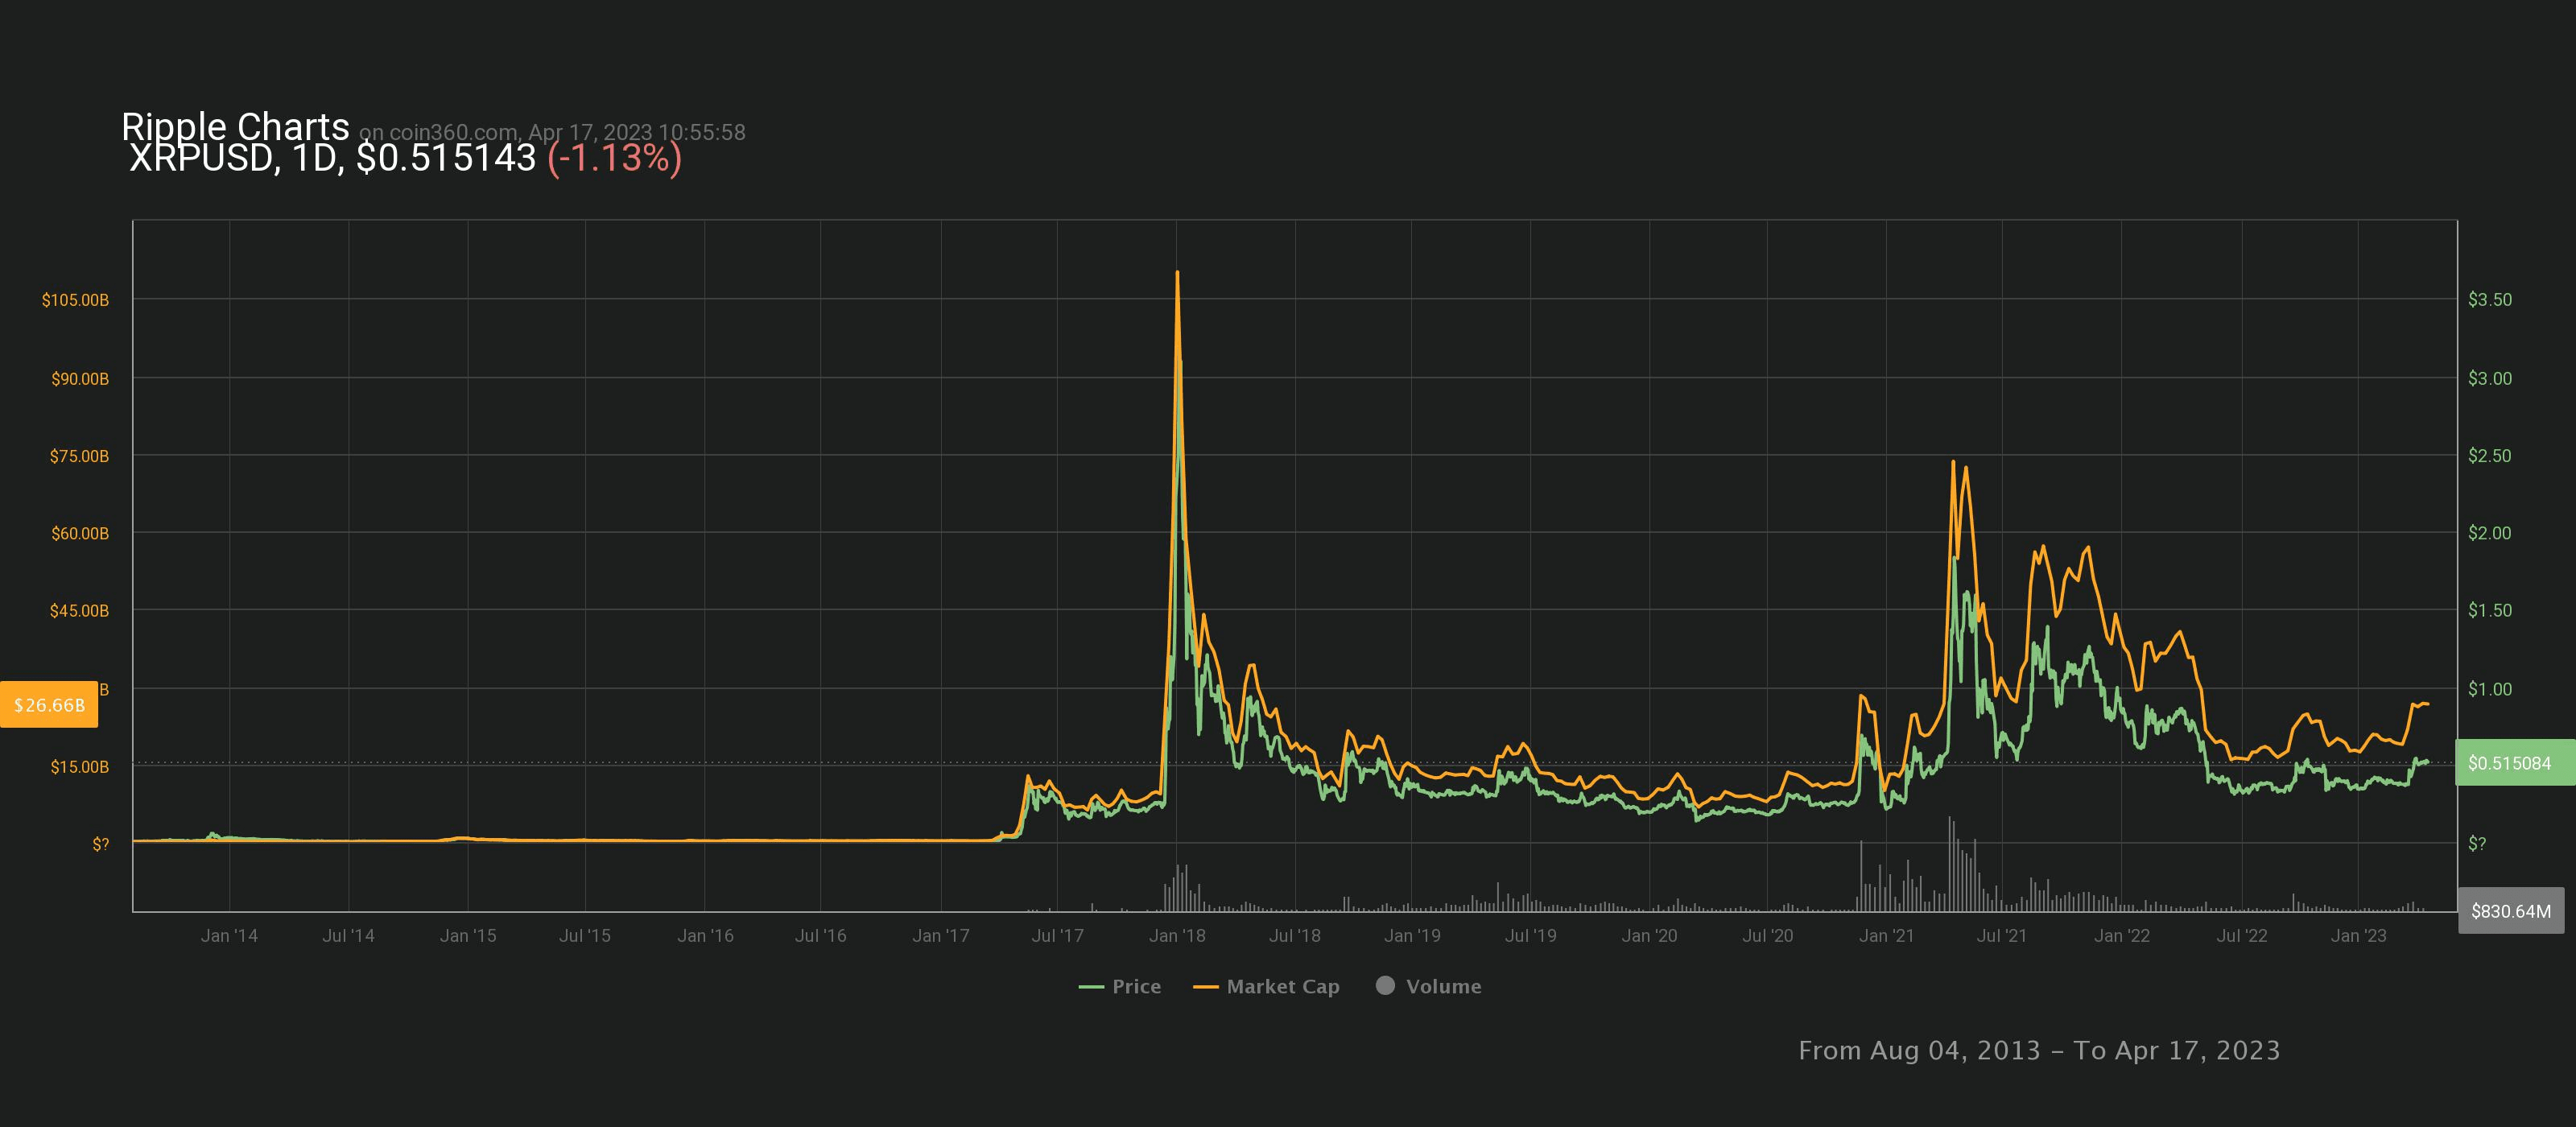The height and width of the screenshot is (1127, 2576).
Task: Click the Jan '16 time axis label
Action: (x=705, y=936)
